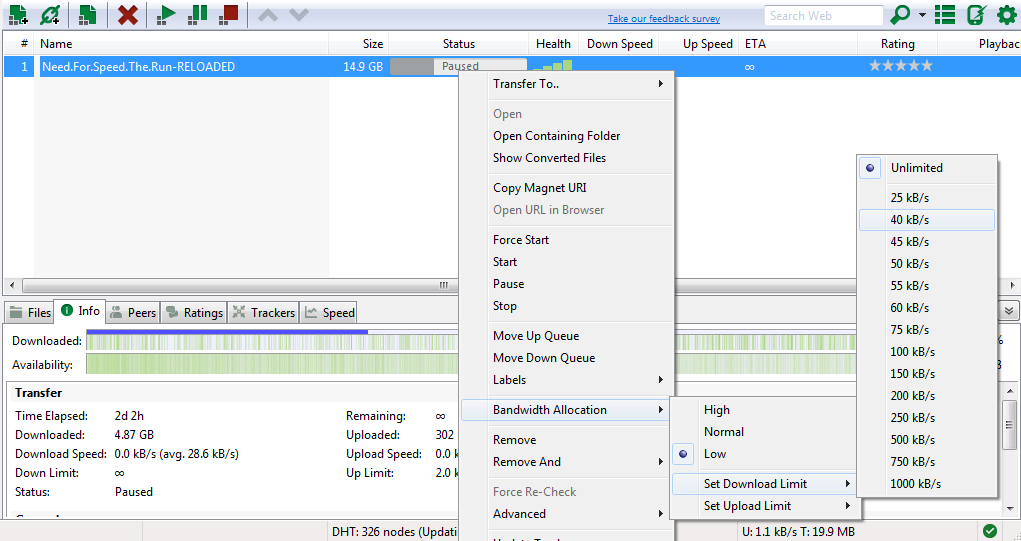Screen dimensions: 1021x541
Task: Sort by the Name column header
Action: pos(182,44)
